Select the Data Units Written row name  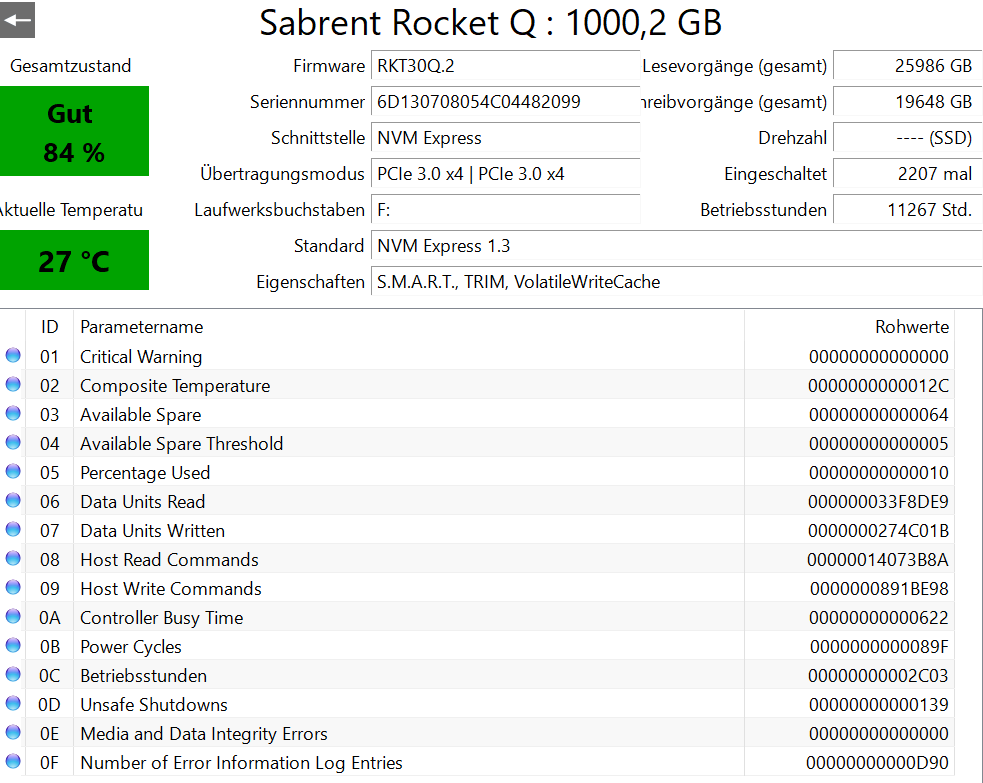(152, 531)
